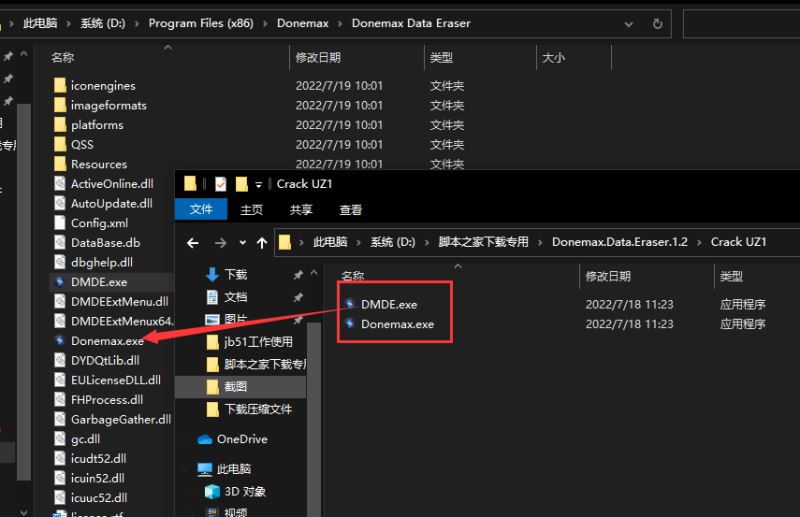Expand chevron after 脚本之家下载专用 in address bar
Viewport: 800px width, 517px height.
(x=540, y=242)
